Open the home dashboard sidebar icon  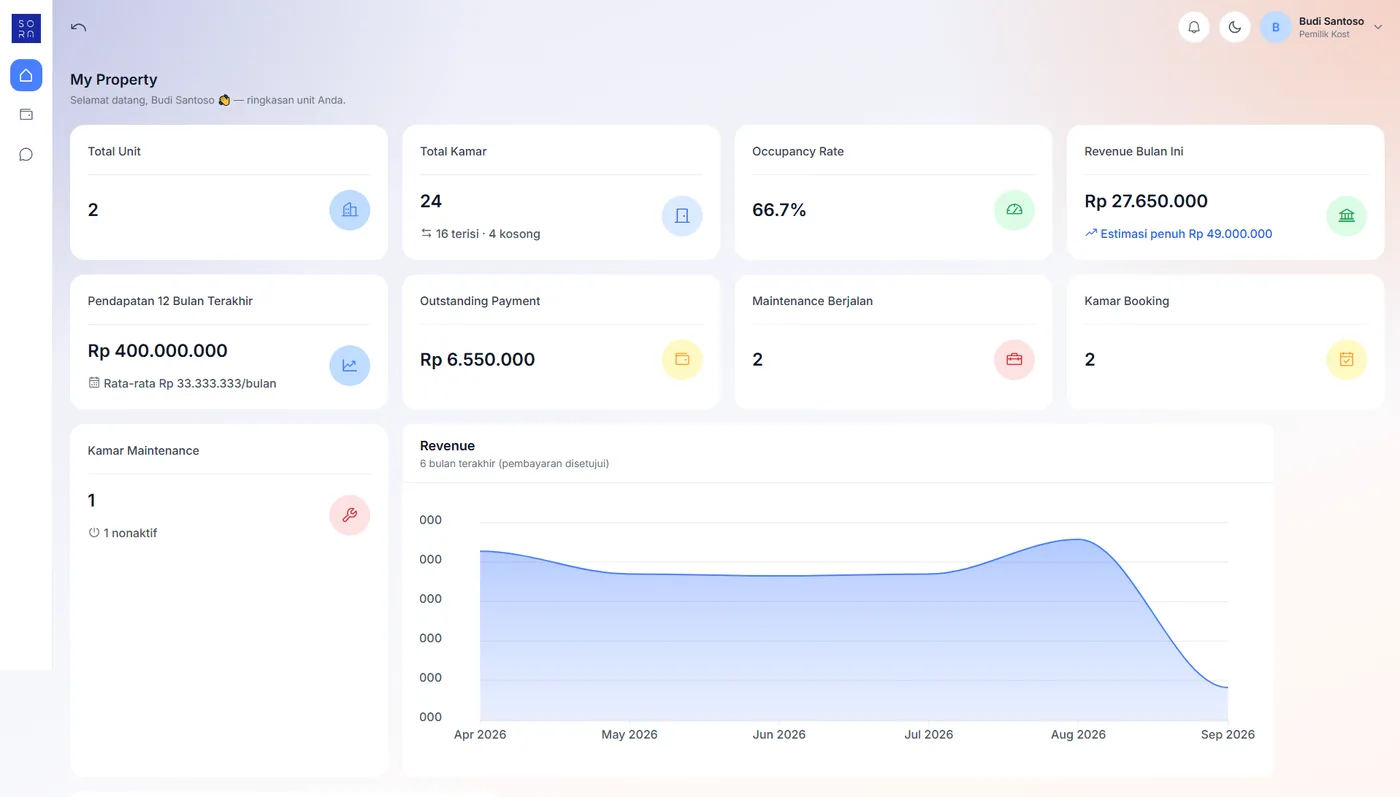[x=26, y=75]
